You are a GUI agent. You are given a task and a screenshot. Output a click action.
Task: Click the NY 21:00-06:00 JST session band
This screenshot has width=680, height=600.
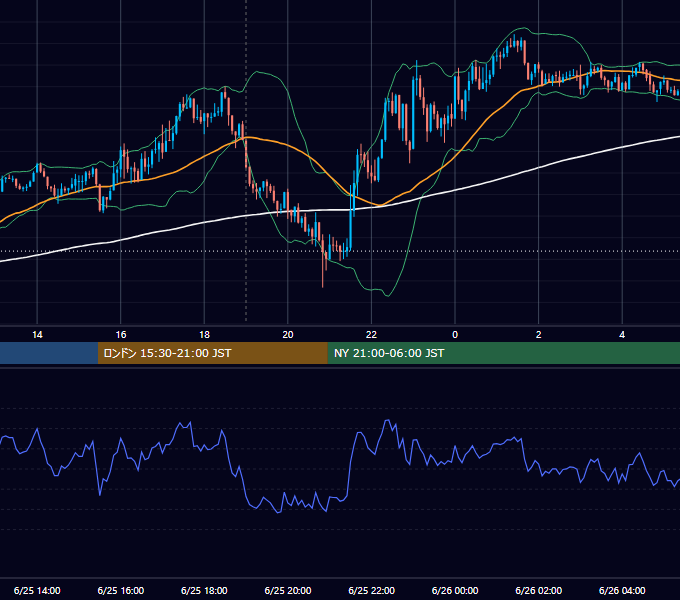click(503, 353)
